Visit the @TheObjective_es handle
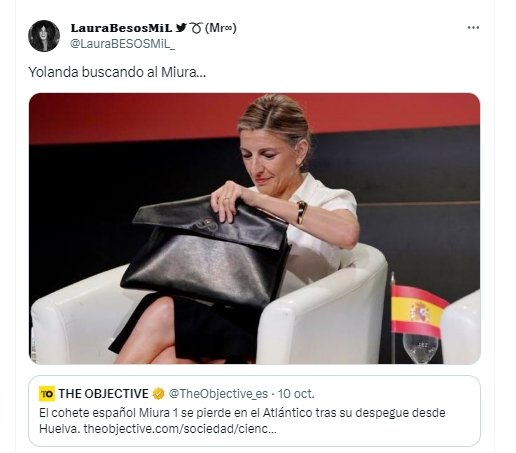This screenshot has height=453, width=516. (218, 394)
